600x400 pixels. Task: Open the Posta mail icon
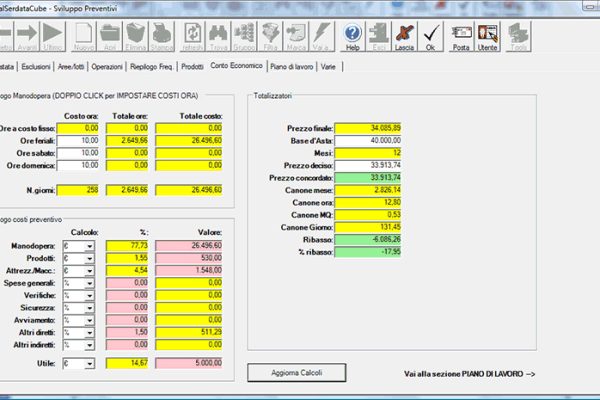(x=461, y=37)
